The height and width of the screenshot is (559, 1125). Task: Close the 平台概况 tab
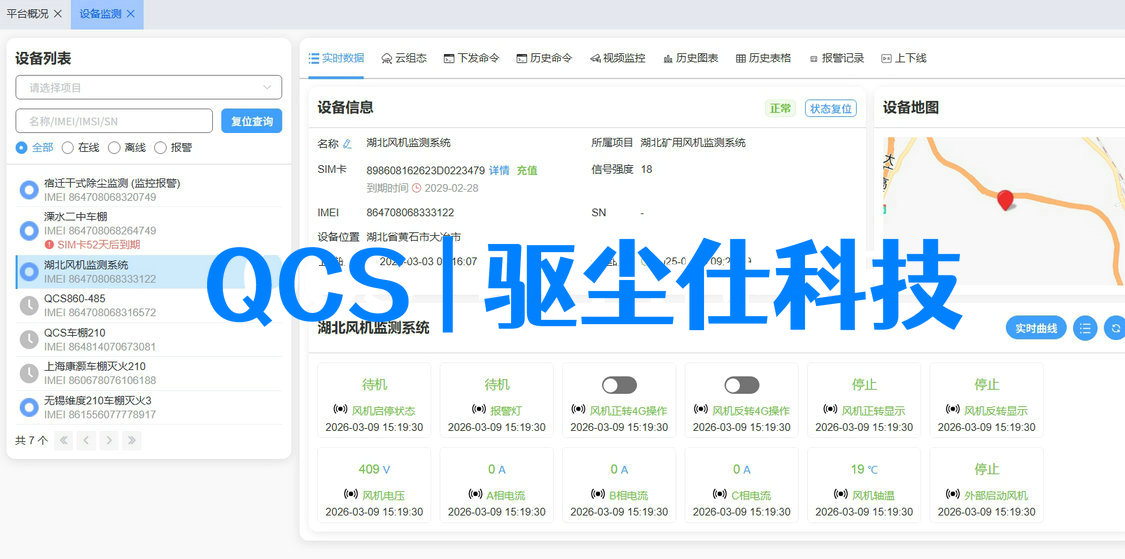pos(58,14)
